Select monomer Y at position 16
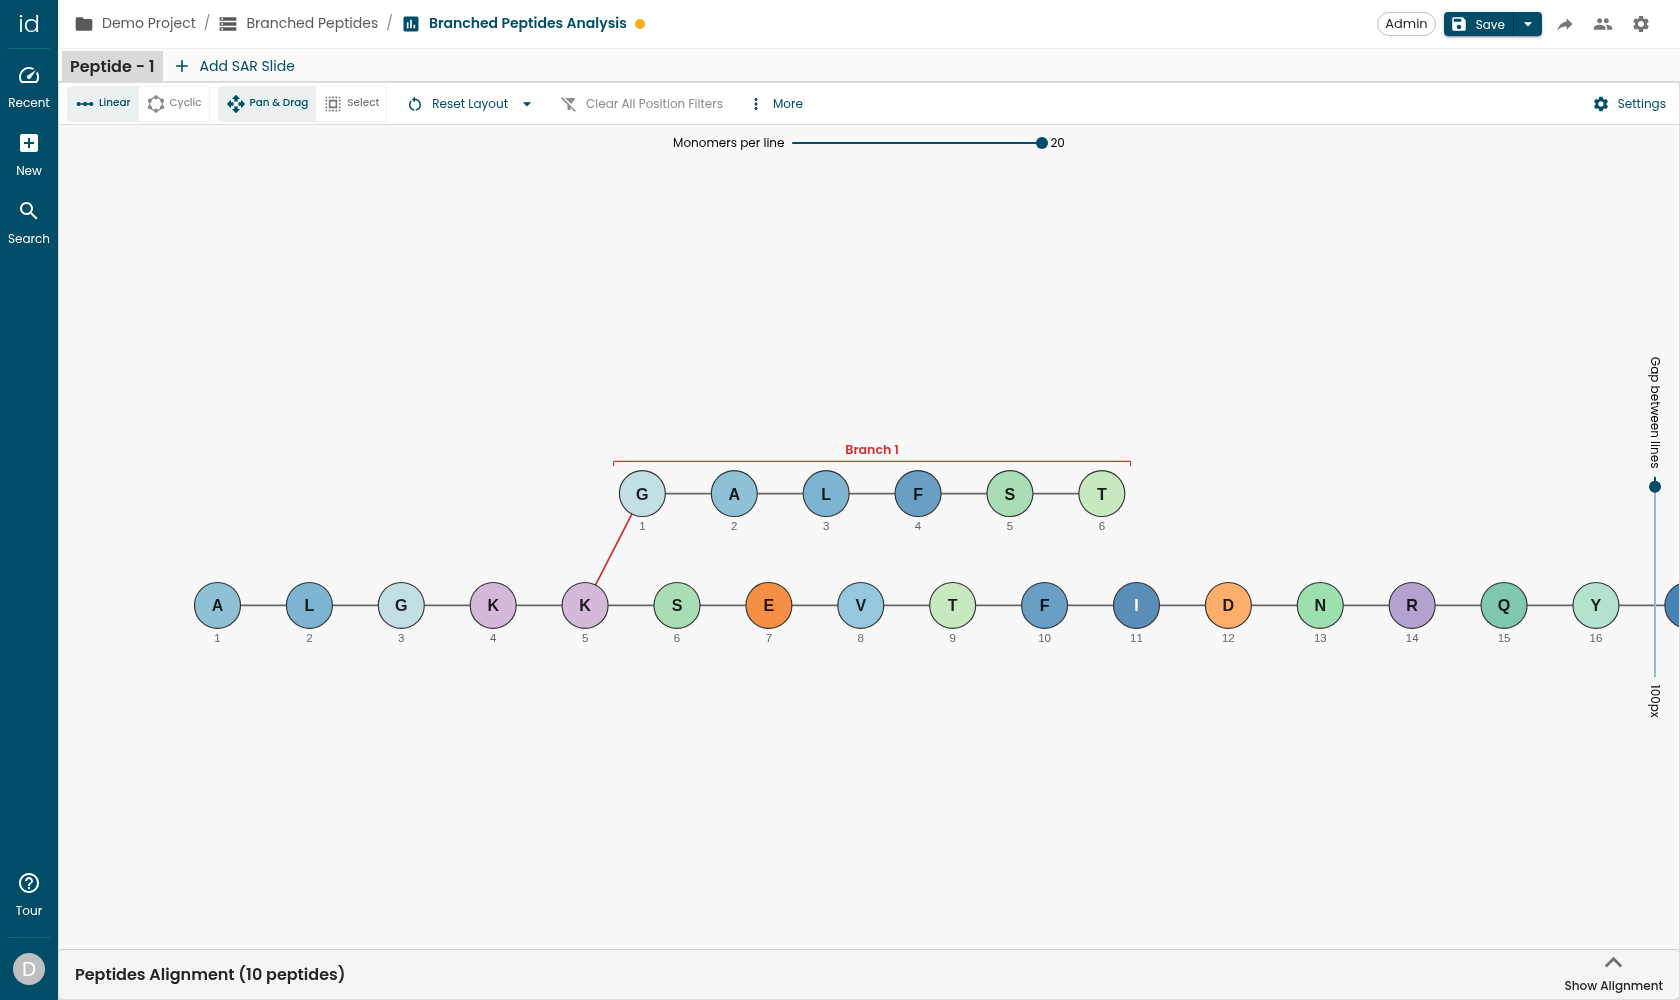The height and width of the screenshot is (1000, 1680). point(1596,605)
